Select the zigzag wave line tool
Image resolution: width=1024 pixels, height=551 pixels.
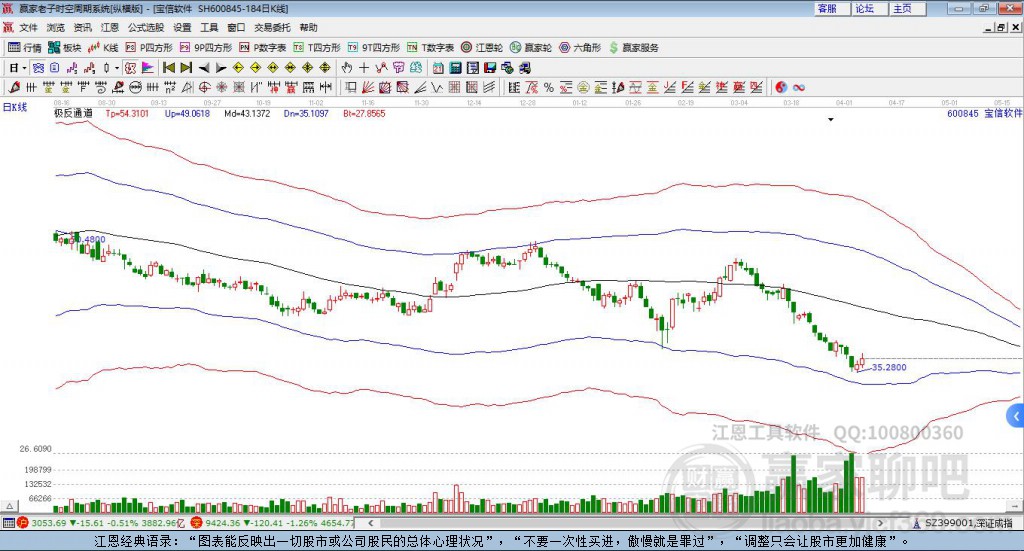pyautogui.click(x=437, y=87)
